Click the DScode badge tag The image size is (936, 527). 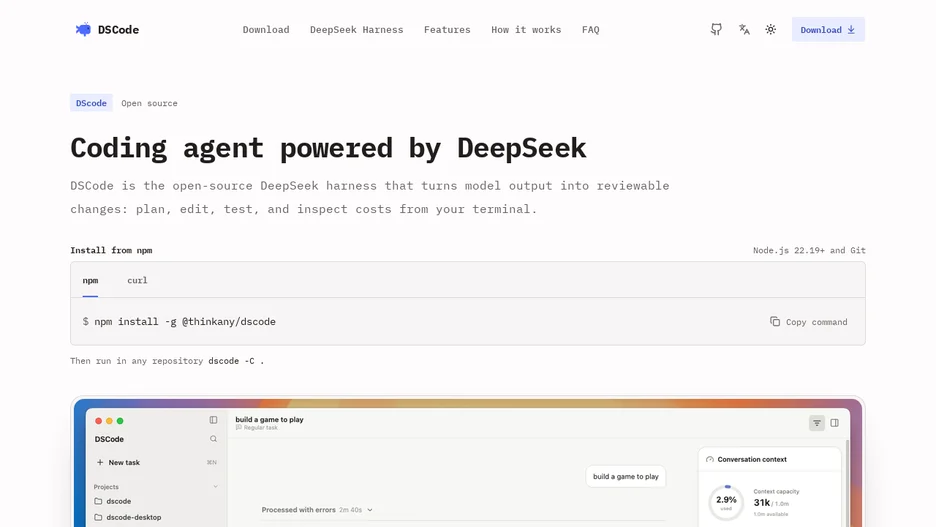click(91, 103)
